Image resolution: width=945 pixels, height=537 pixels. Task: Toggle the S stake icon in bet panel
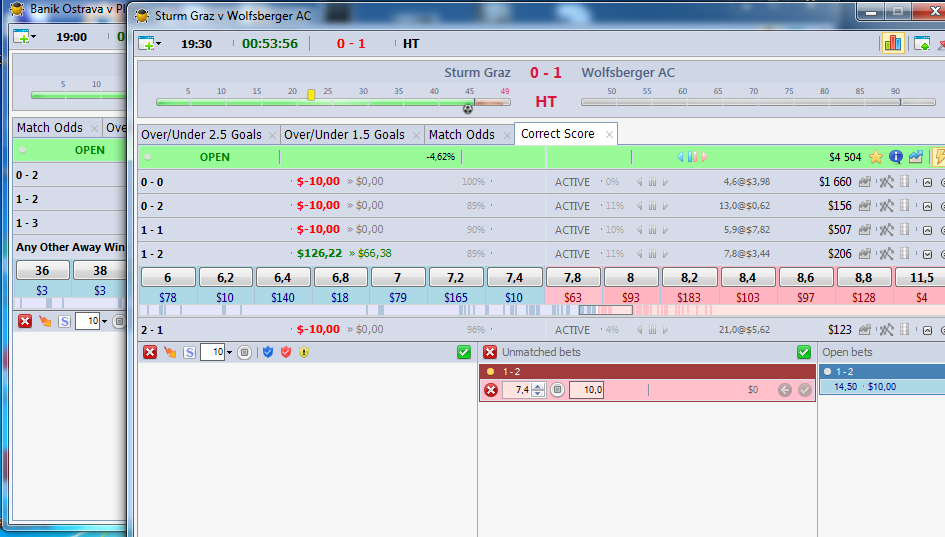[x=189, y=353]
